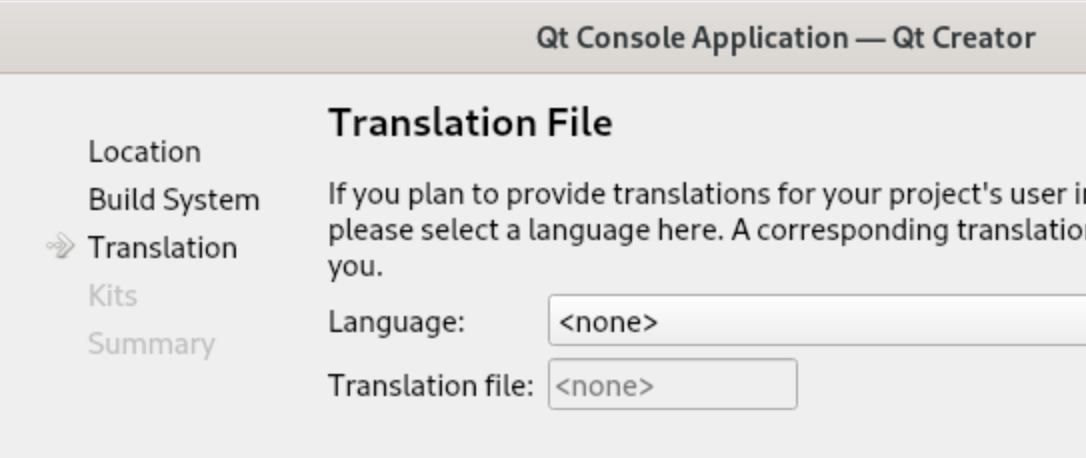Click the greyed-out Kits step

(x=112, y=296)
